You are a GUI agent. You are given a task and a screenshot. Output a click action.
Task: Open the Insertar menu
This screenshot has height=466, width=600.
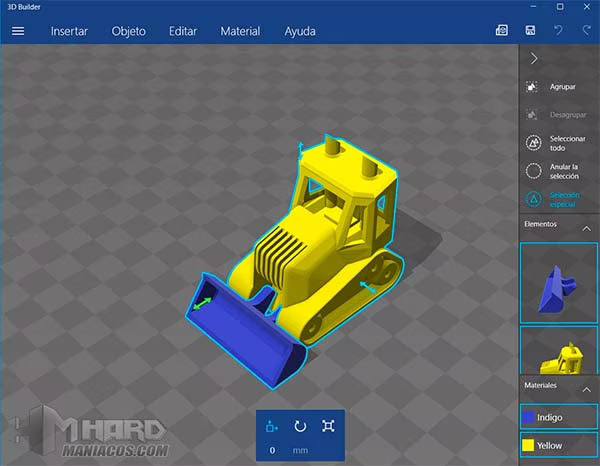(x=69, y=31)
